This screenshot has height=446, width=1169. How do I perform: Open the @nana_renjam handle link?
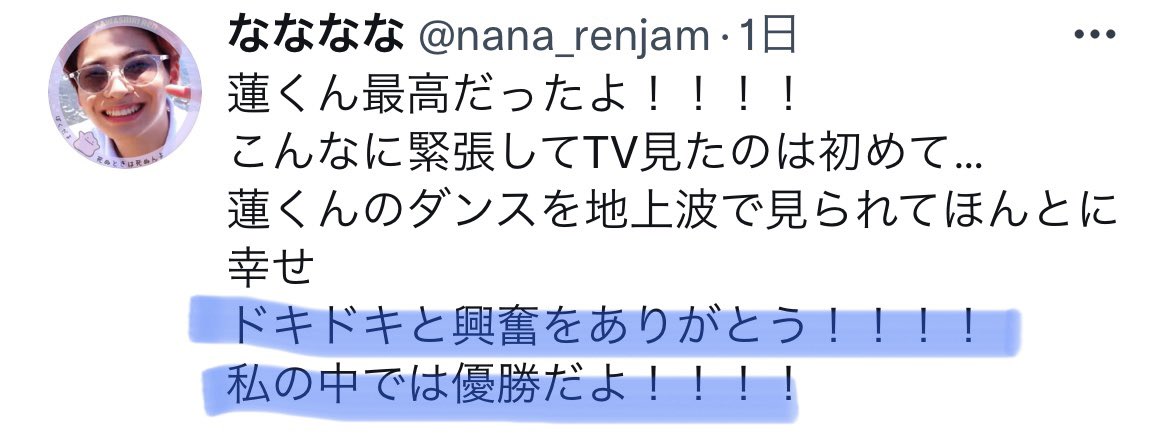click(x=564, y=37)
